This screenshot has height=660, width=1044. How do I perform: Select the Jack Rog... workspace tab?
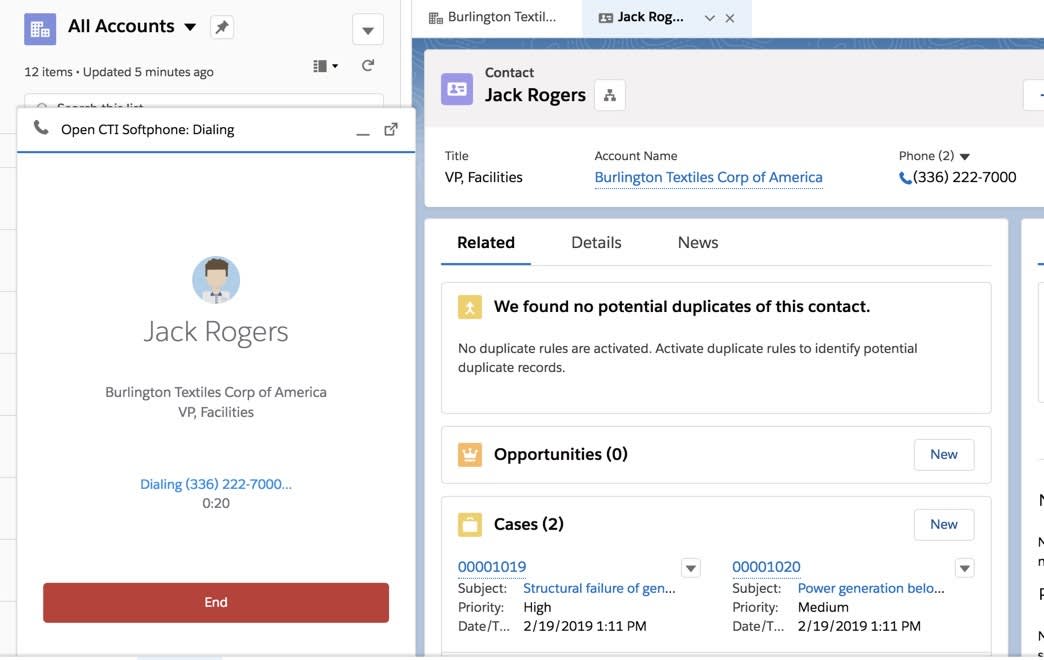pyautogui.click(x=650, y=17)
